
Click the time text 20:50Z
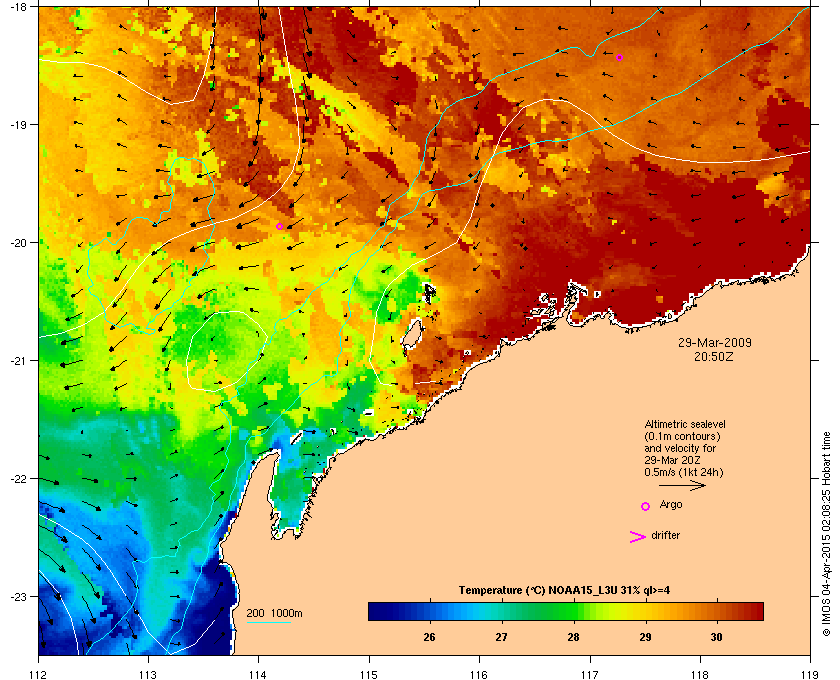(714, 356)
